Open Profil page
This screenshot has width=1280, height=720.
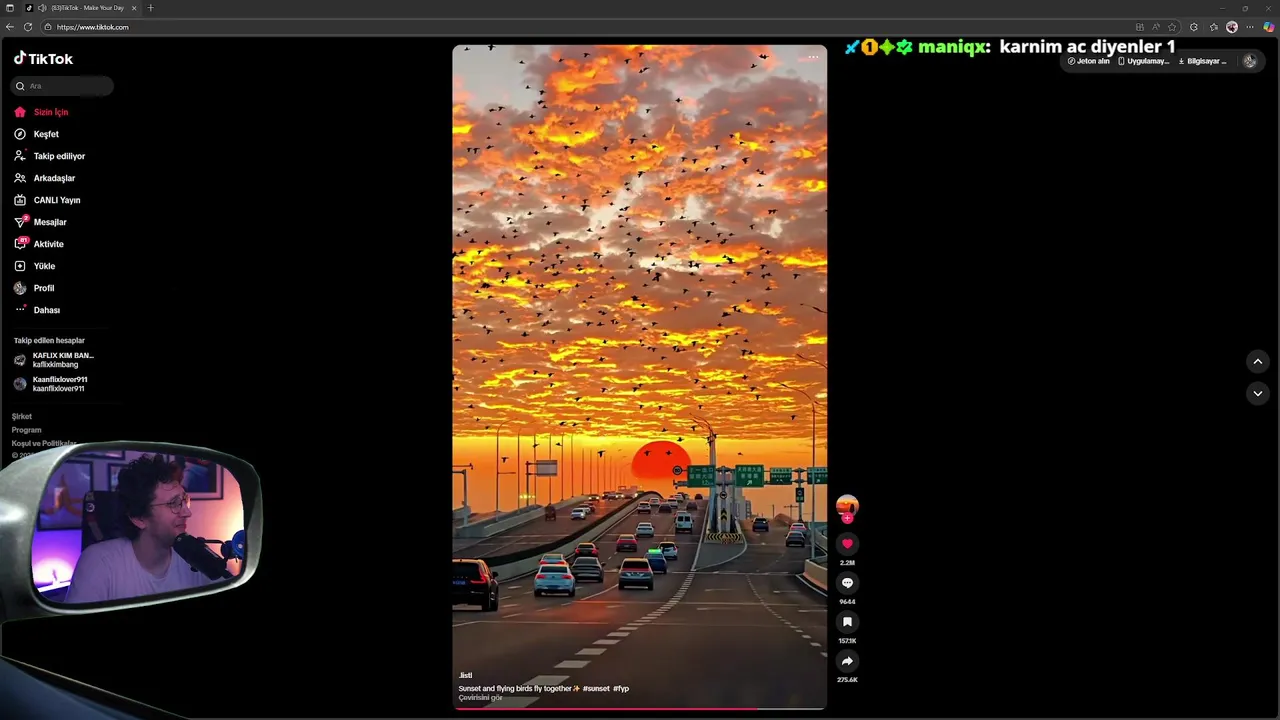point(35,288)
